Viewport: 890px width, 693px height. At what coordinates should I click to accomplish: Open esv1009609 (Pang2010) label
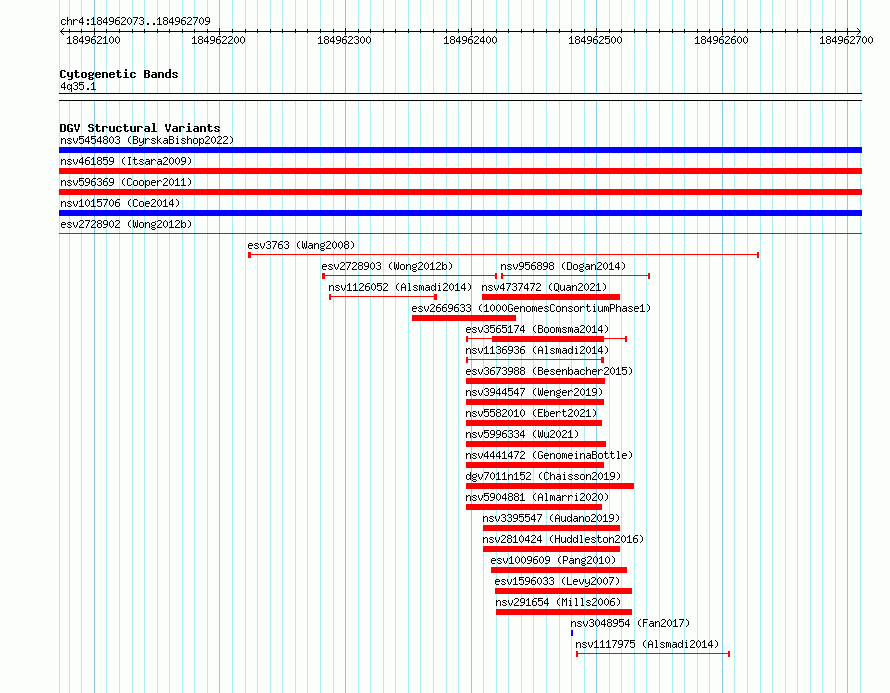pos(553,560)
